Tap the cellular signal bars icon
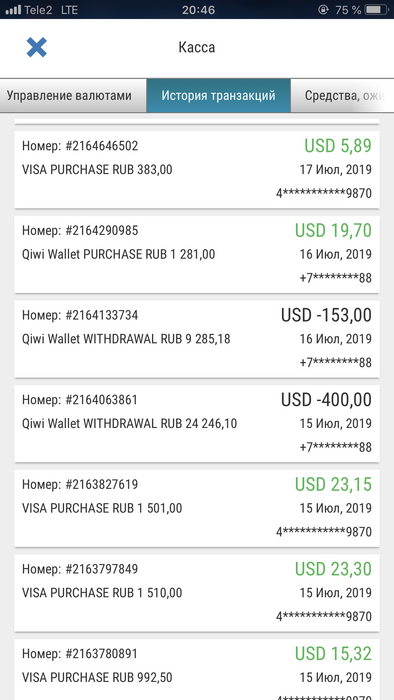Viewport: 394px width, 700px height. coord(13,9)
